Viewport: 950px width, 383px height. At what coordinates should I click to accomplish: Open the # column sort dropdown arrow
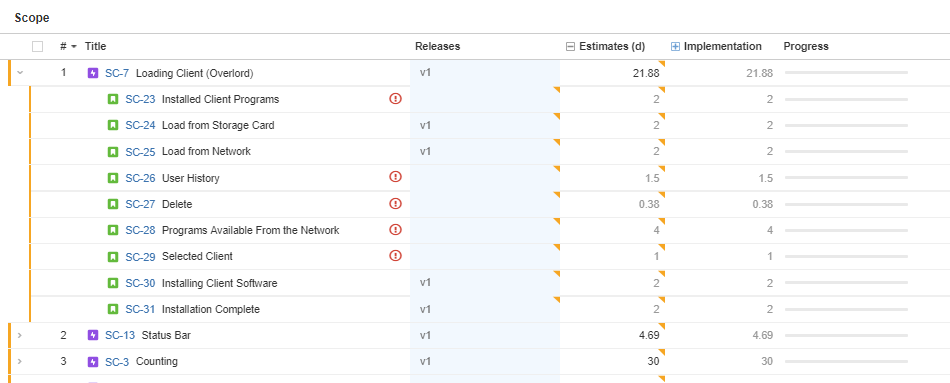(74, 47)
